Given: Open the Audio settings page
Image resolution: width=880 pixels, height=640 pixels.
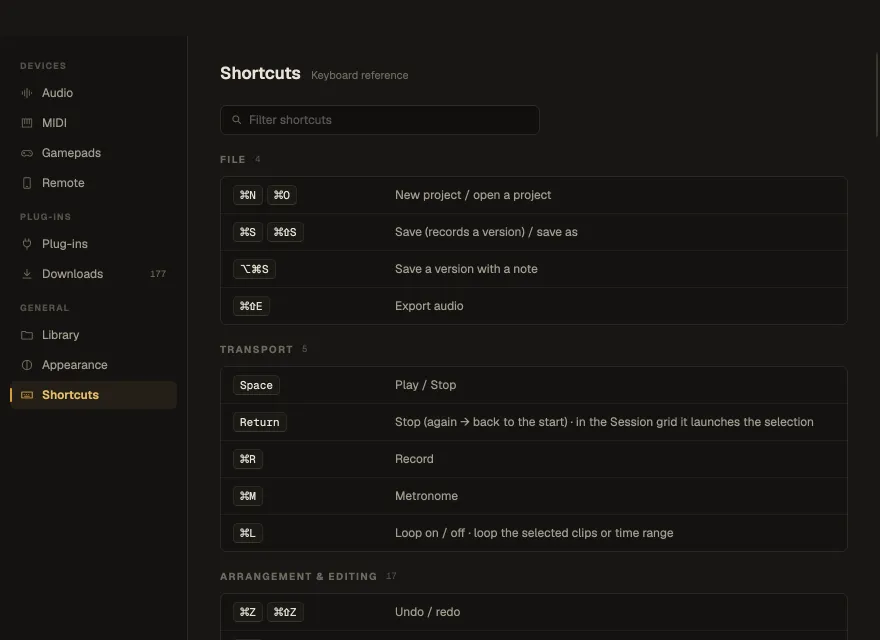Looking at the screenshot, I should (x=93, y=93).
